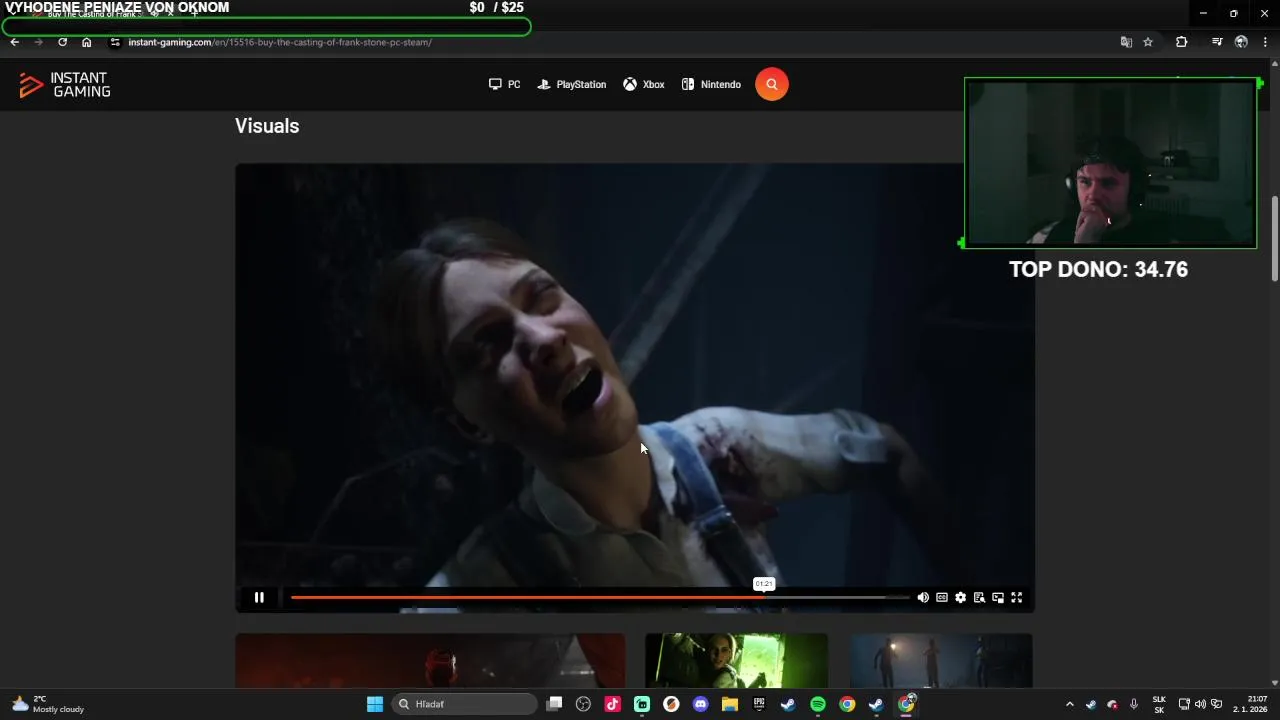
Task: Open the PC platform menu
Action: click(504, 85)
